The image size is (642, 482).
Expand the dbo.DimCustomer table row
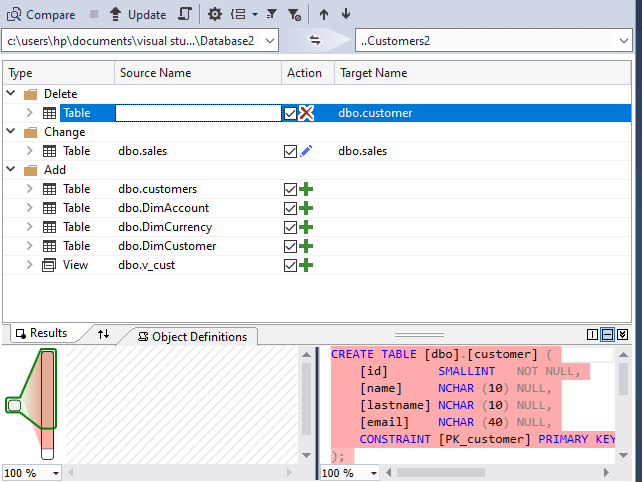point(29,246)
